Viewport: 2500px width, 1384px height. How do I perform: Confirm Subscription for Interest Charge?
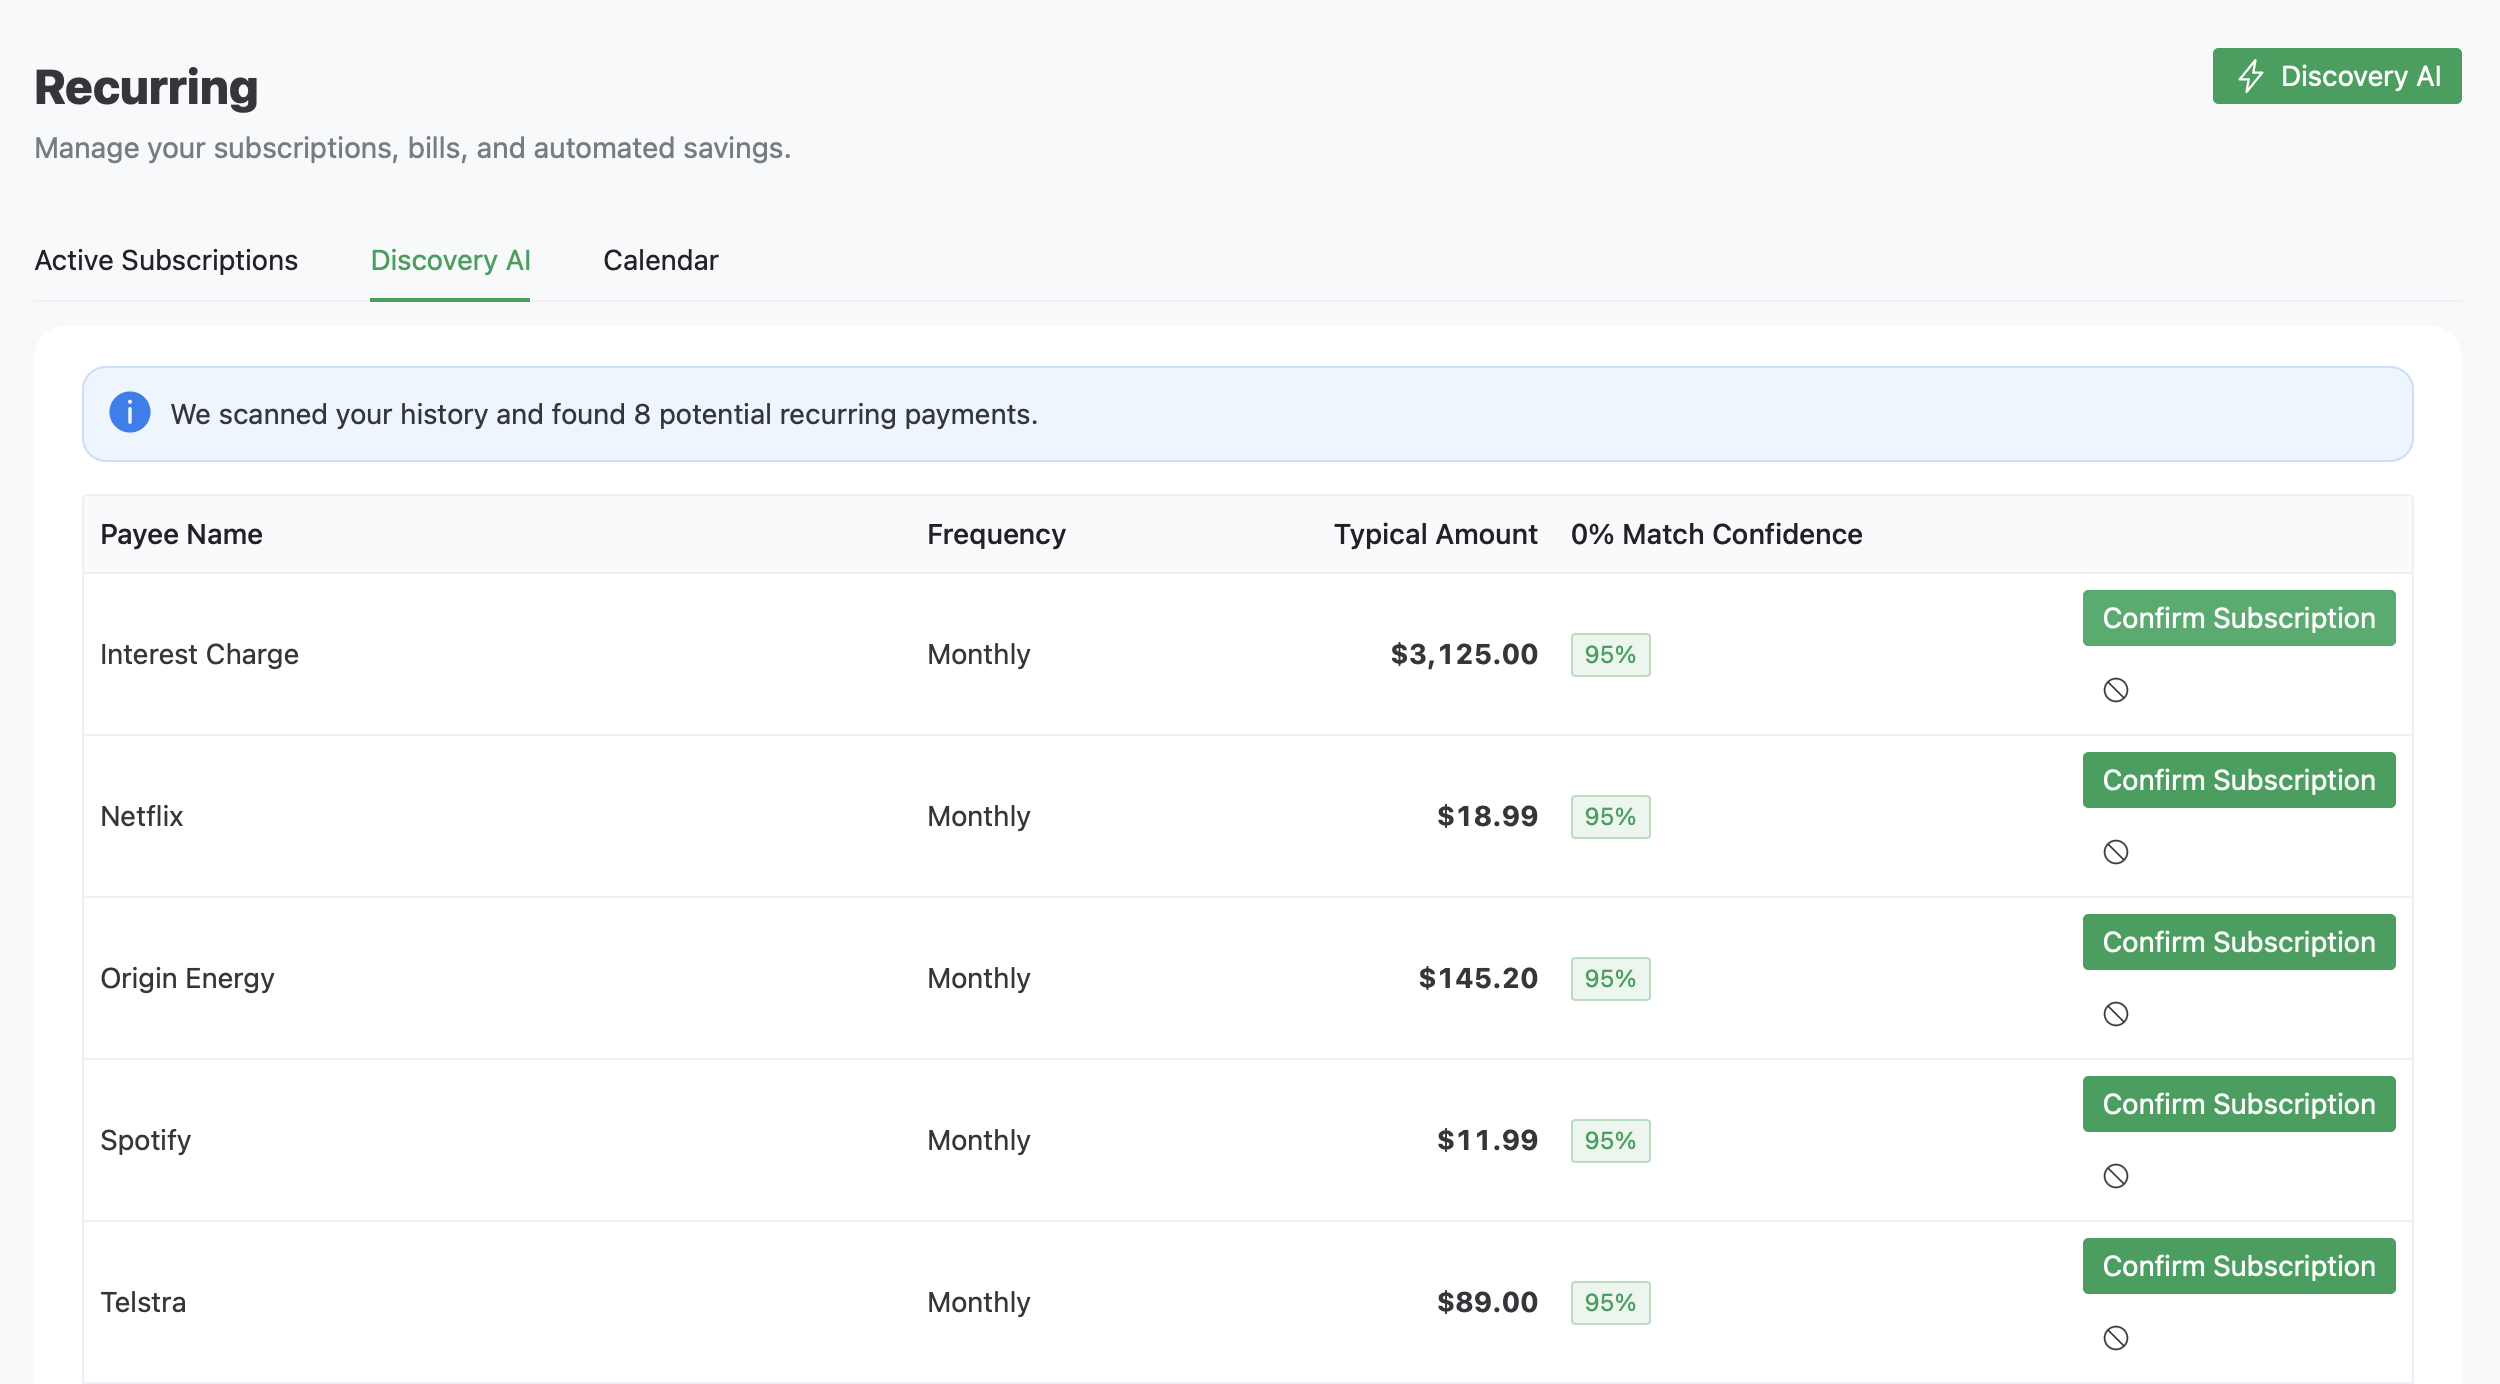coord(2238,618)
